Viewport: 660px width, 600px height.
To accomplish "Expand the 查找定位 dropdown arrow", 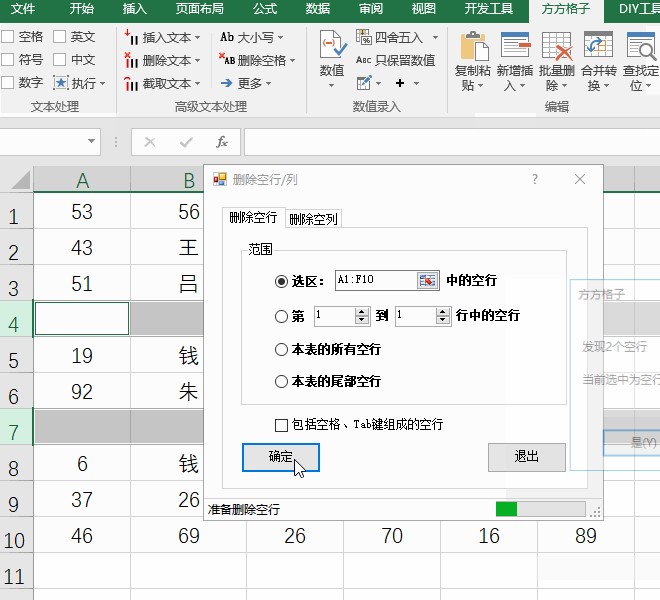I will pyautogui.click(x=649, y=86).
